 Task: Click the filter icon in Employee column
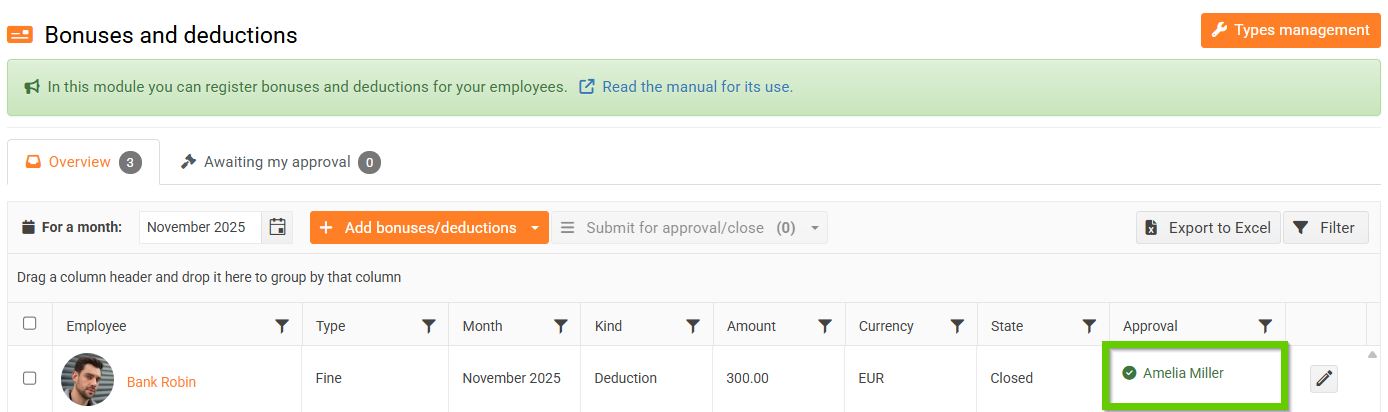pyautogui.click(x=282, y=326)
